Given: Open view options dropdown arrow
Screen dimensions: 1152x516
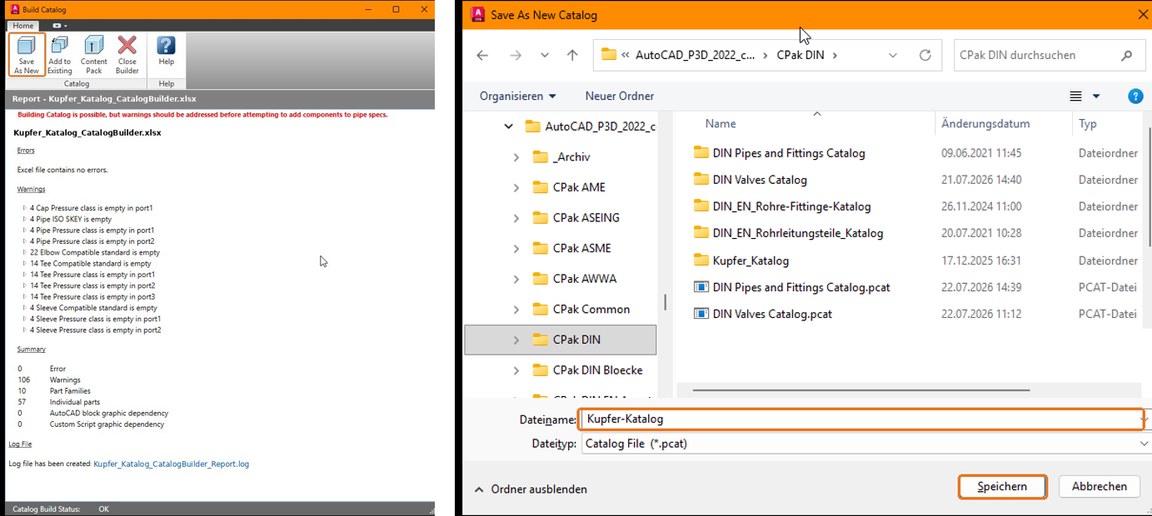Looking at the screenshot, I should click(1096, 96).
